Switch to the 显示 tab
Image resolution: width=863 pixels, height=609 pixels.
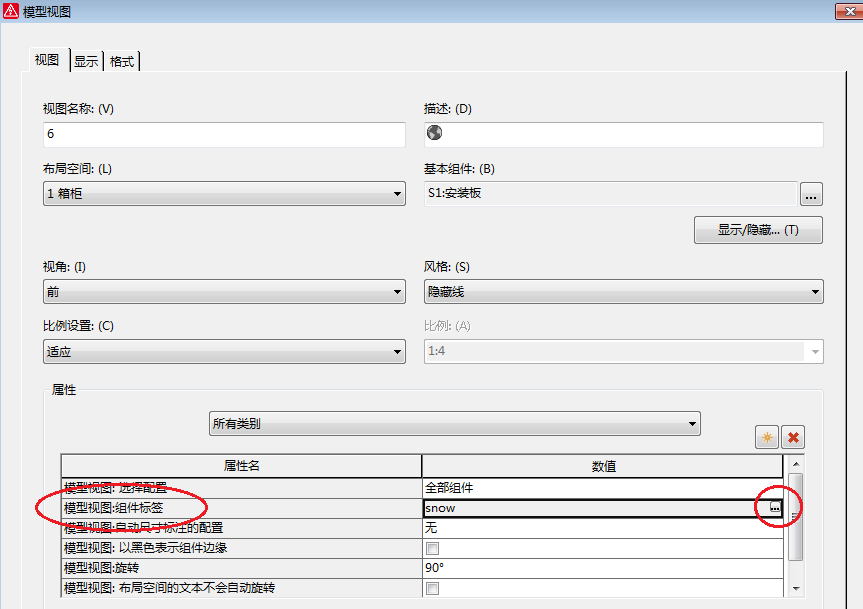[x=85, y=60]
